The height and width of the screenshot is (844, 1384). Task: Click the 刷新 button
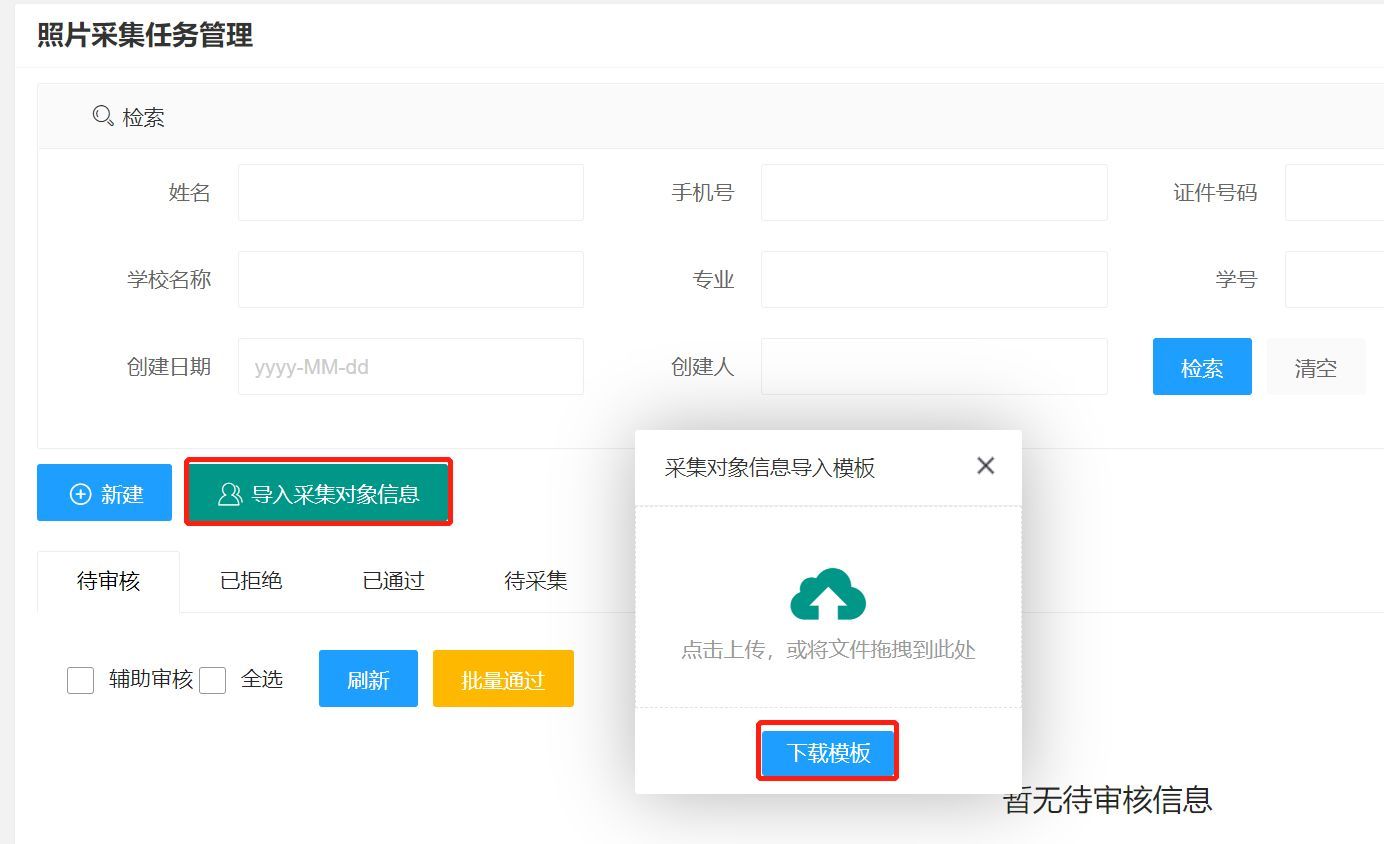click(x=368, y=679)
